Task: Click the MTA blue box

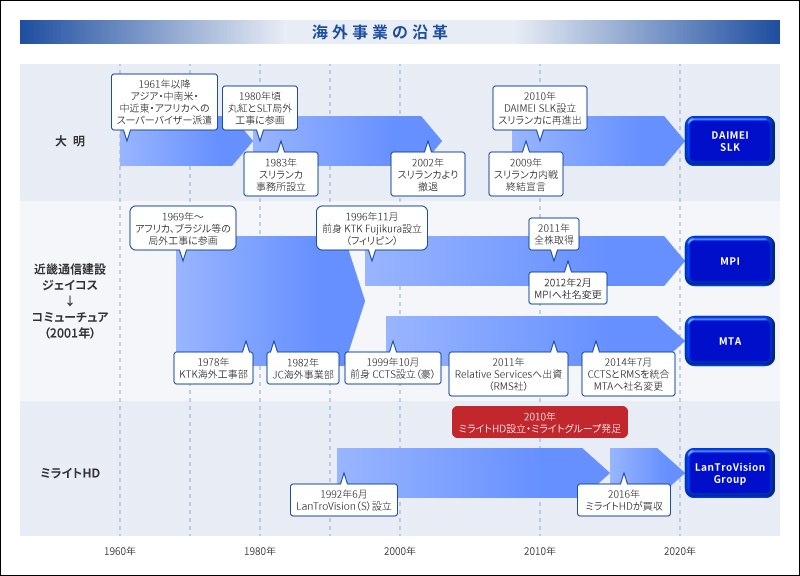Action: coord(730,341)
